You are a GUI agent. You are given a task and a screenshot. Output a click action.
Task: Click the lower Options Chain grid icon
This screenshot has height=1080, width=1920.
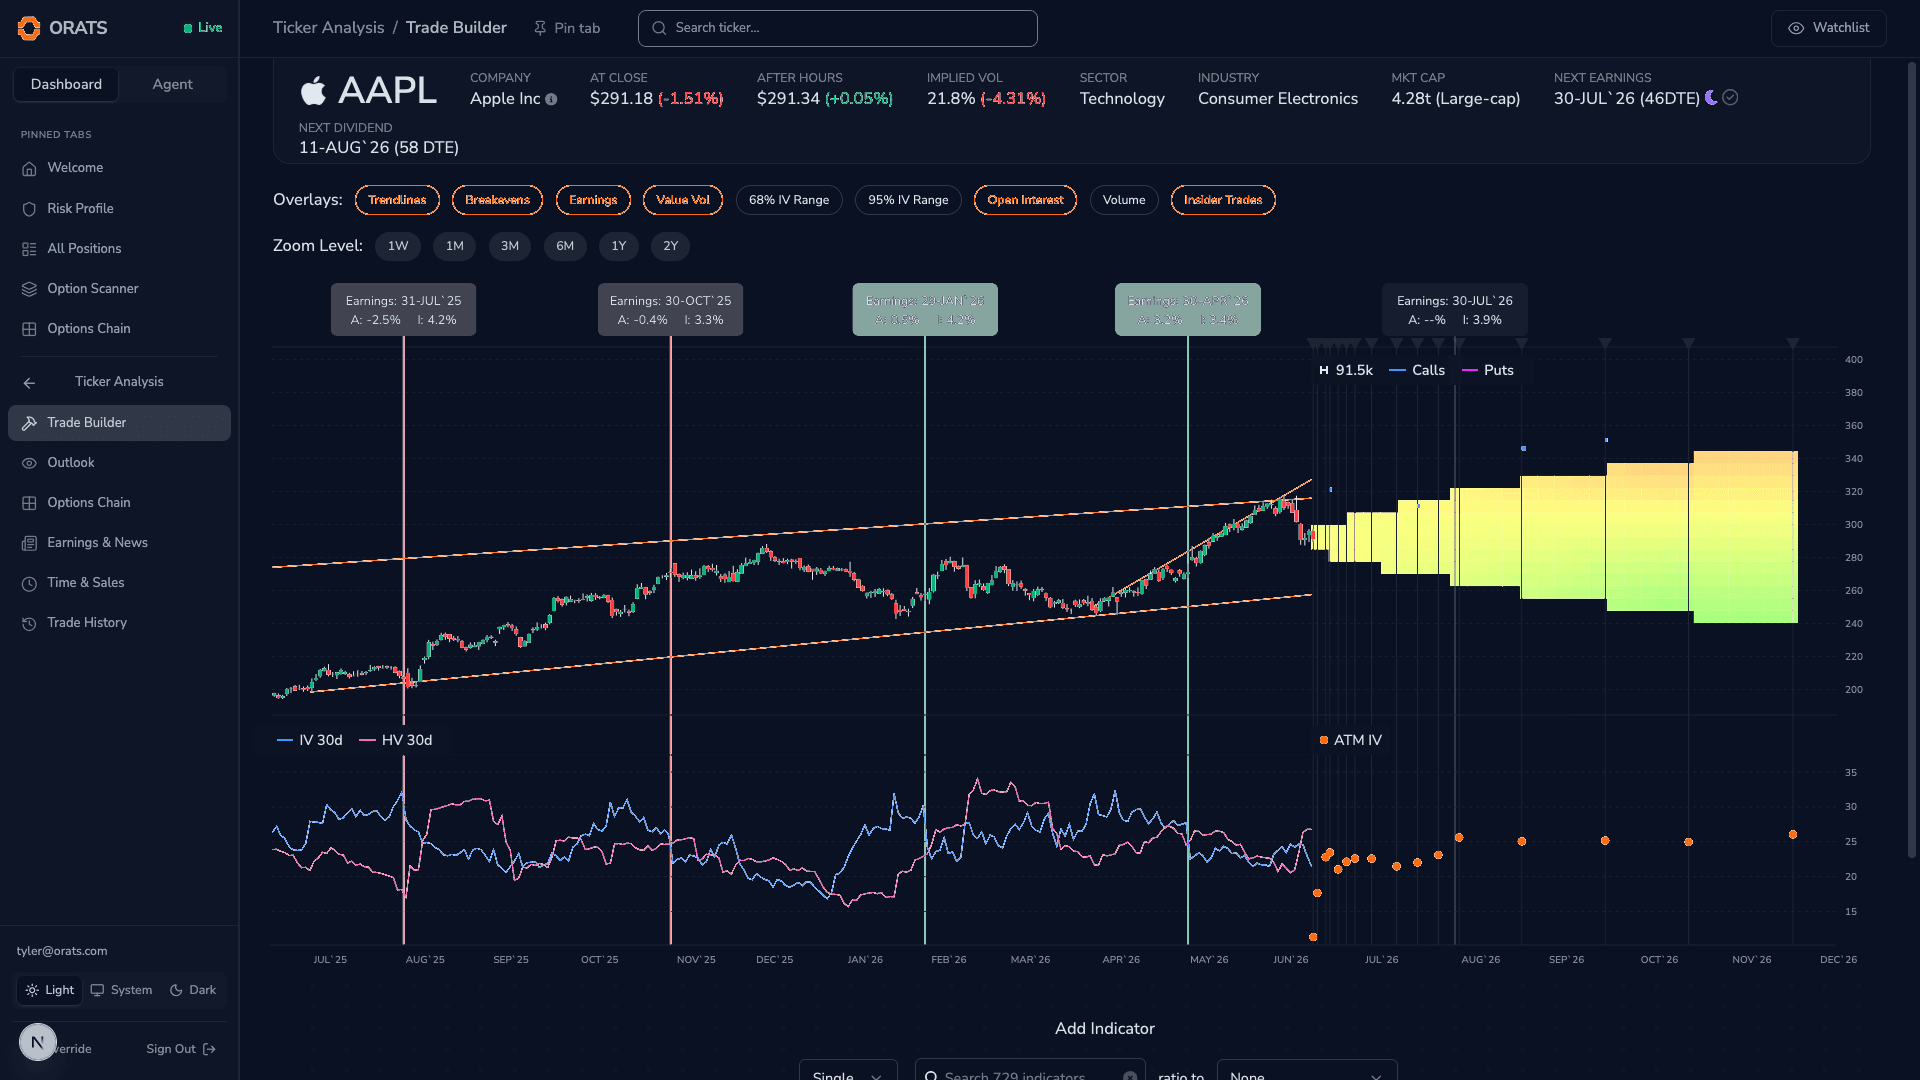click(x=29, y=503)
